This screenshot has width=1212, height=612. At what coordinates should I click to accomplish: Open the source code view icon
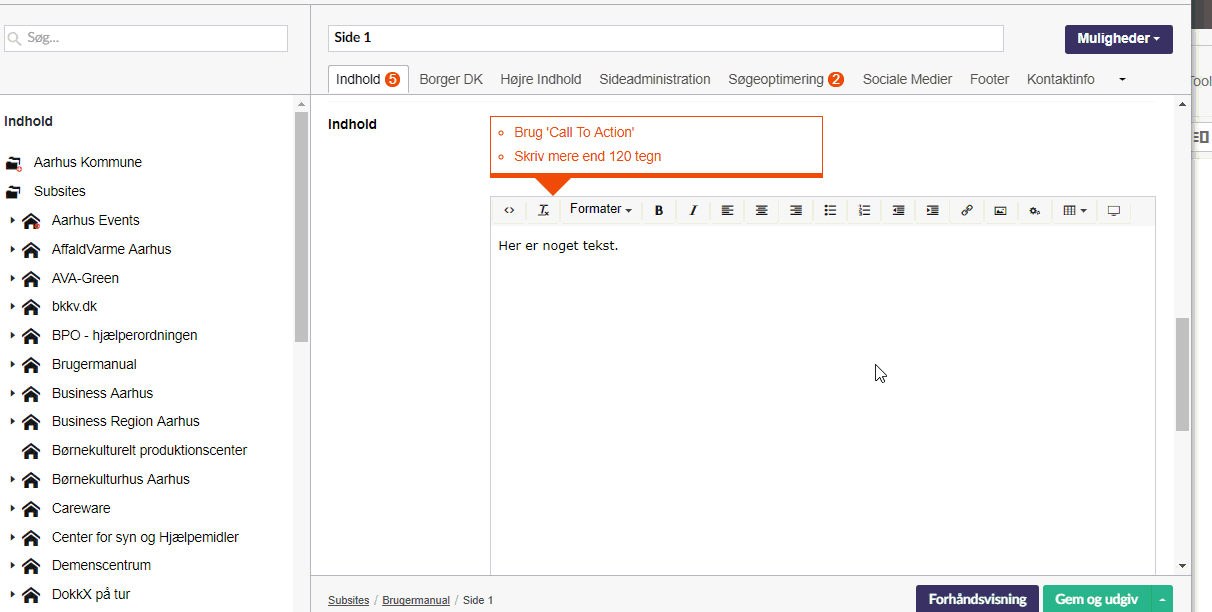pos(509,210)
